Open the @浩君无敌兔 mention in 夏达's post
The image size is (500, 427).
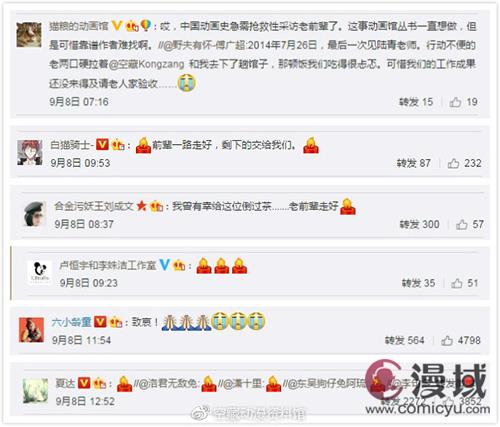coord(168,384)
